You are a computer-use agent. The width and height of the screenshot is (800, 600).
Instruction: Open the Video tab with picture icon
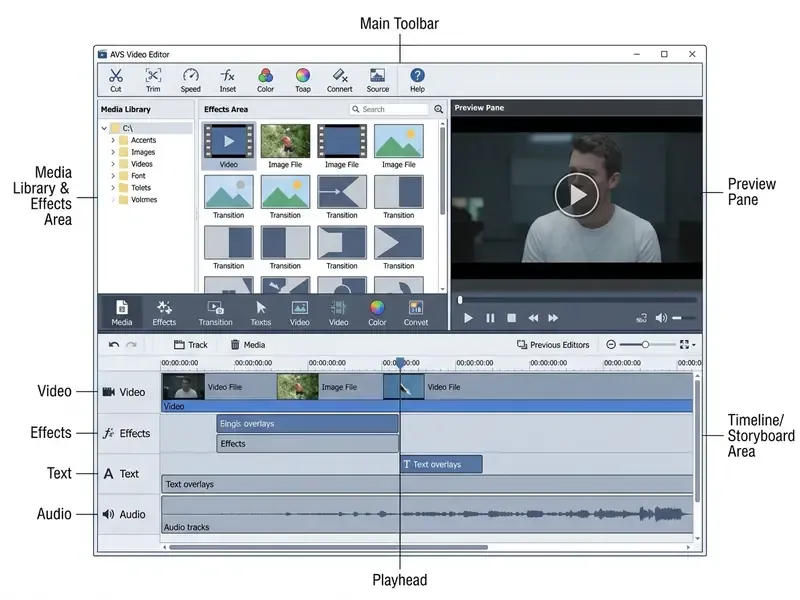(x=299, y=313)
